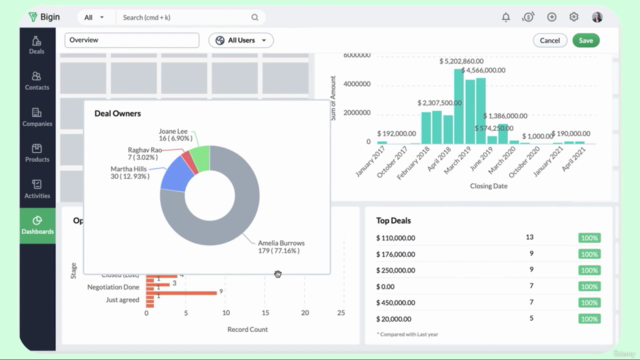This screenshot has width=640, height=360.
Task: Click the Save button
Action: click(x=586, y=40)
